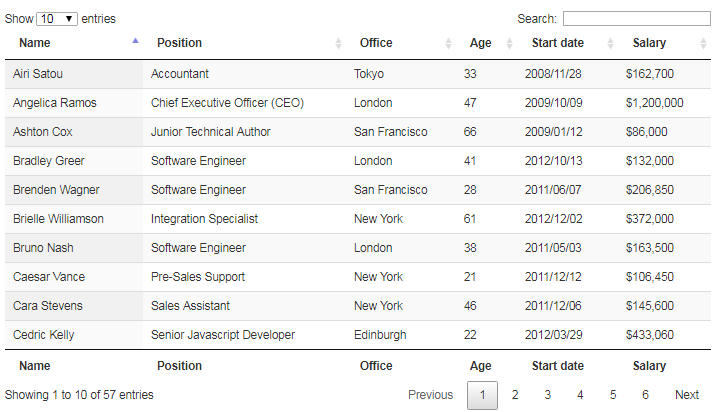
Task: Select current page 1 button
Action: tap(482, 395)
